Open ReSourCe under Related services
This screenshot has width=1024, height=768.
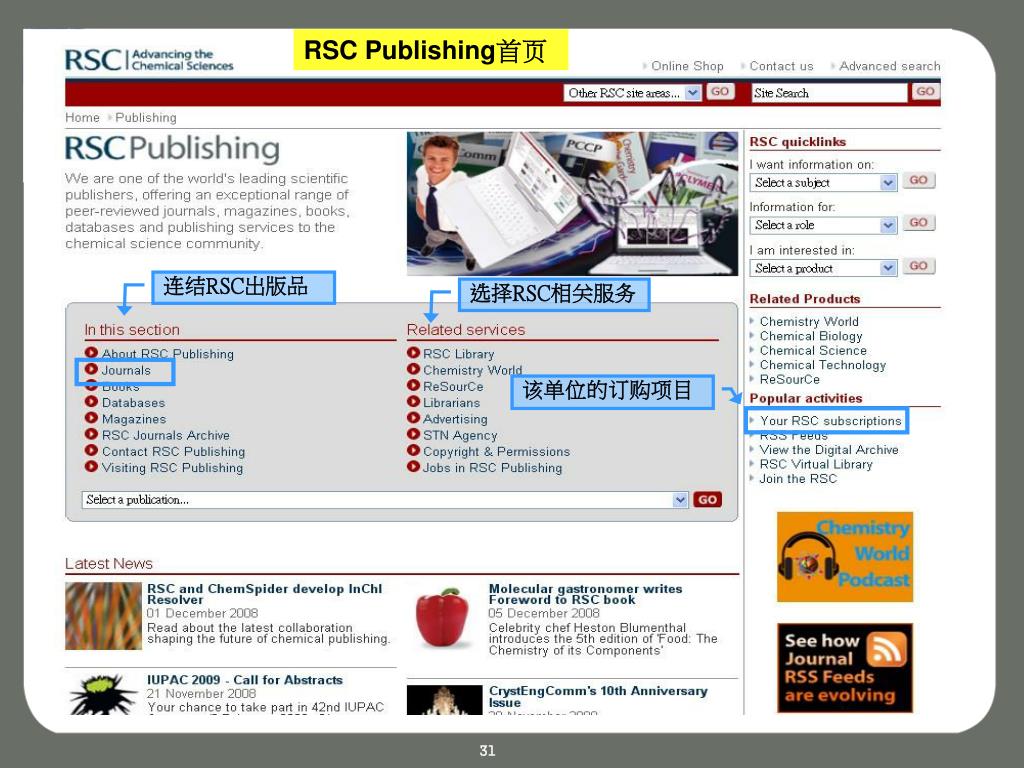pyautogui.click(x=453, y=386)
